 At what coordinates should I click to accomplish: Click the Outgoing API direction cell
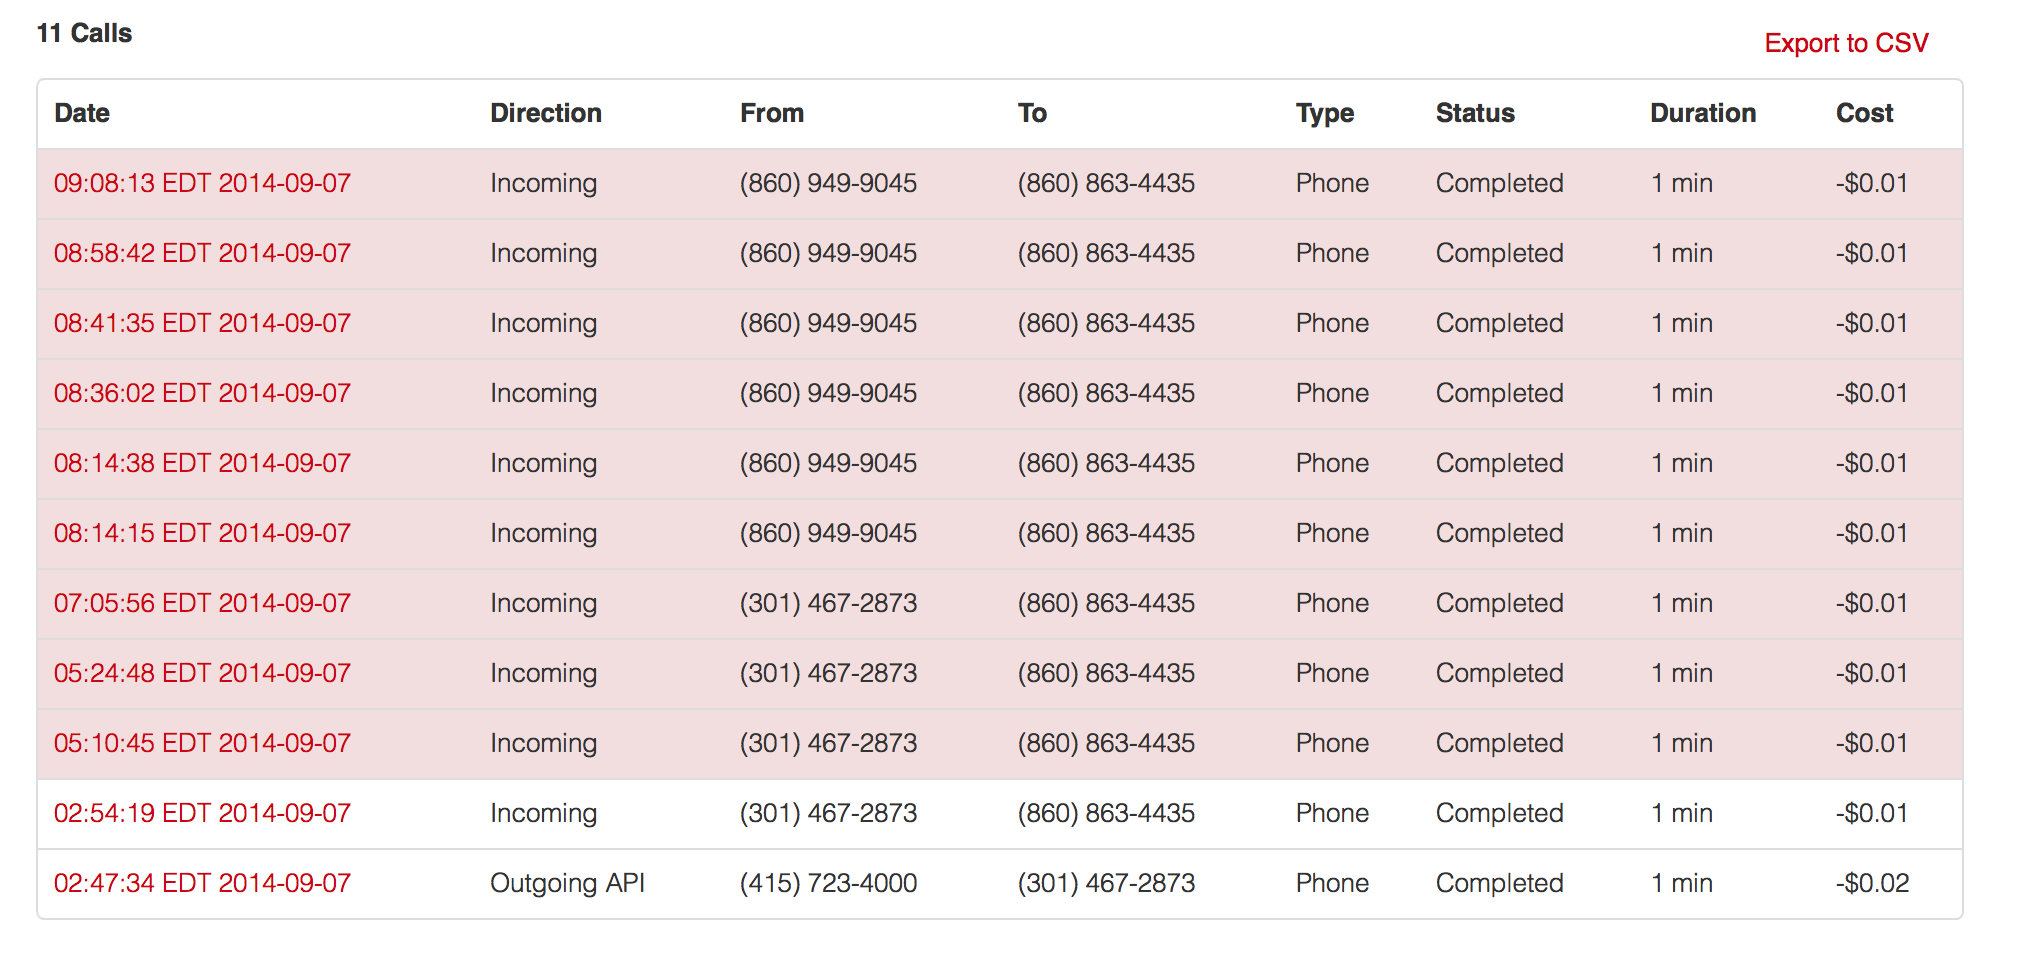tap(567, 883)
